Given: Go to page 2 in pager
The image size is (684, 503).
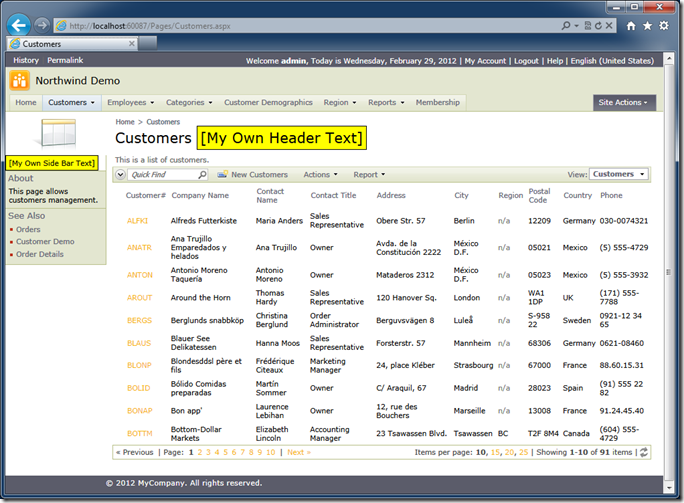Looking at the screenshot, I should pos(200,452).
